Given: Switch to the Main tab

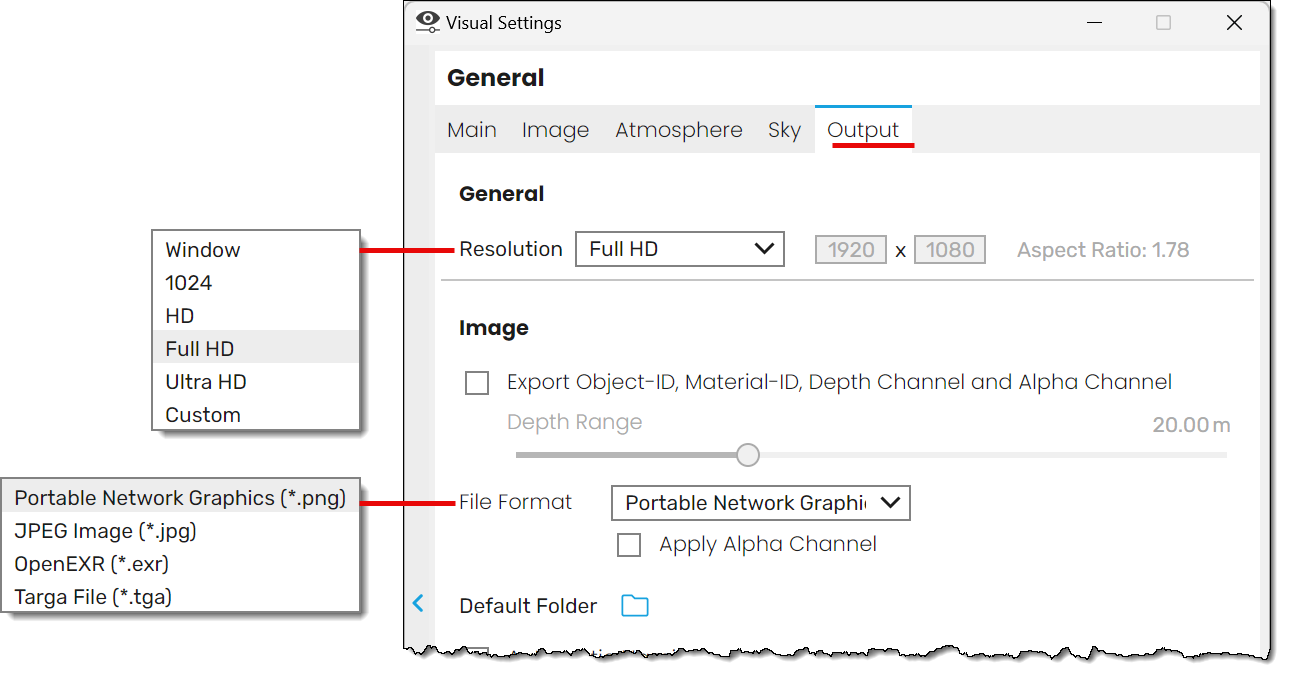Looking at the screenshot, I should coord(471,129).
